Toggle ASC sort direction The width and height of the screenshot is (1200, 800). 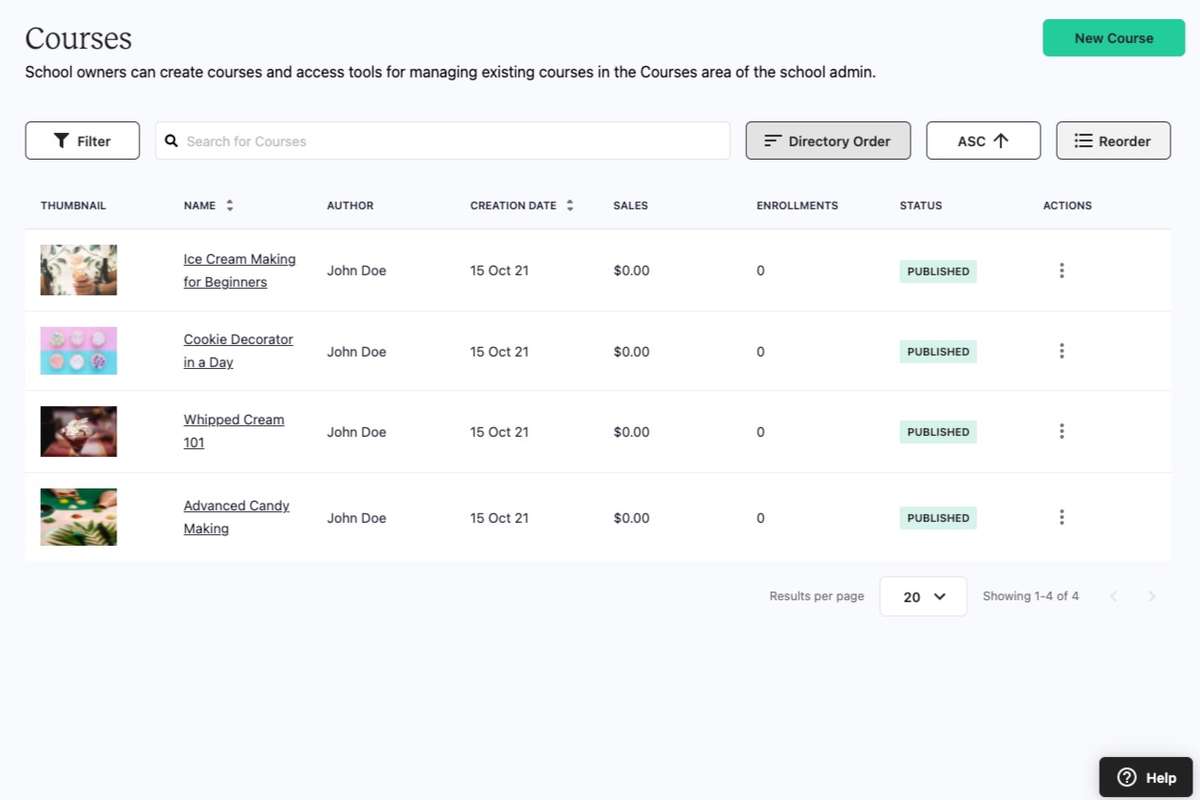point(983,141)
